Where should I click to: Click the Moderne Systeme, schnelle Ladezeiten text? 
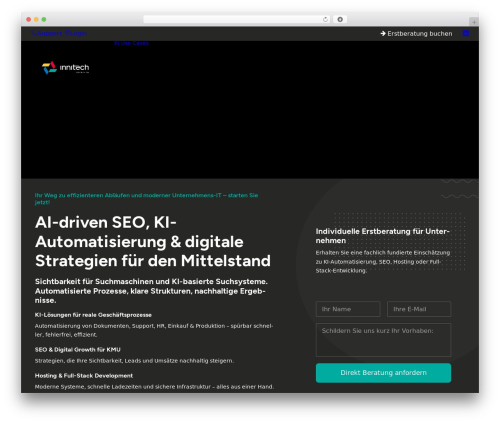tap(154, 387)
